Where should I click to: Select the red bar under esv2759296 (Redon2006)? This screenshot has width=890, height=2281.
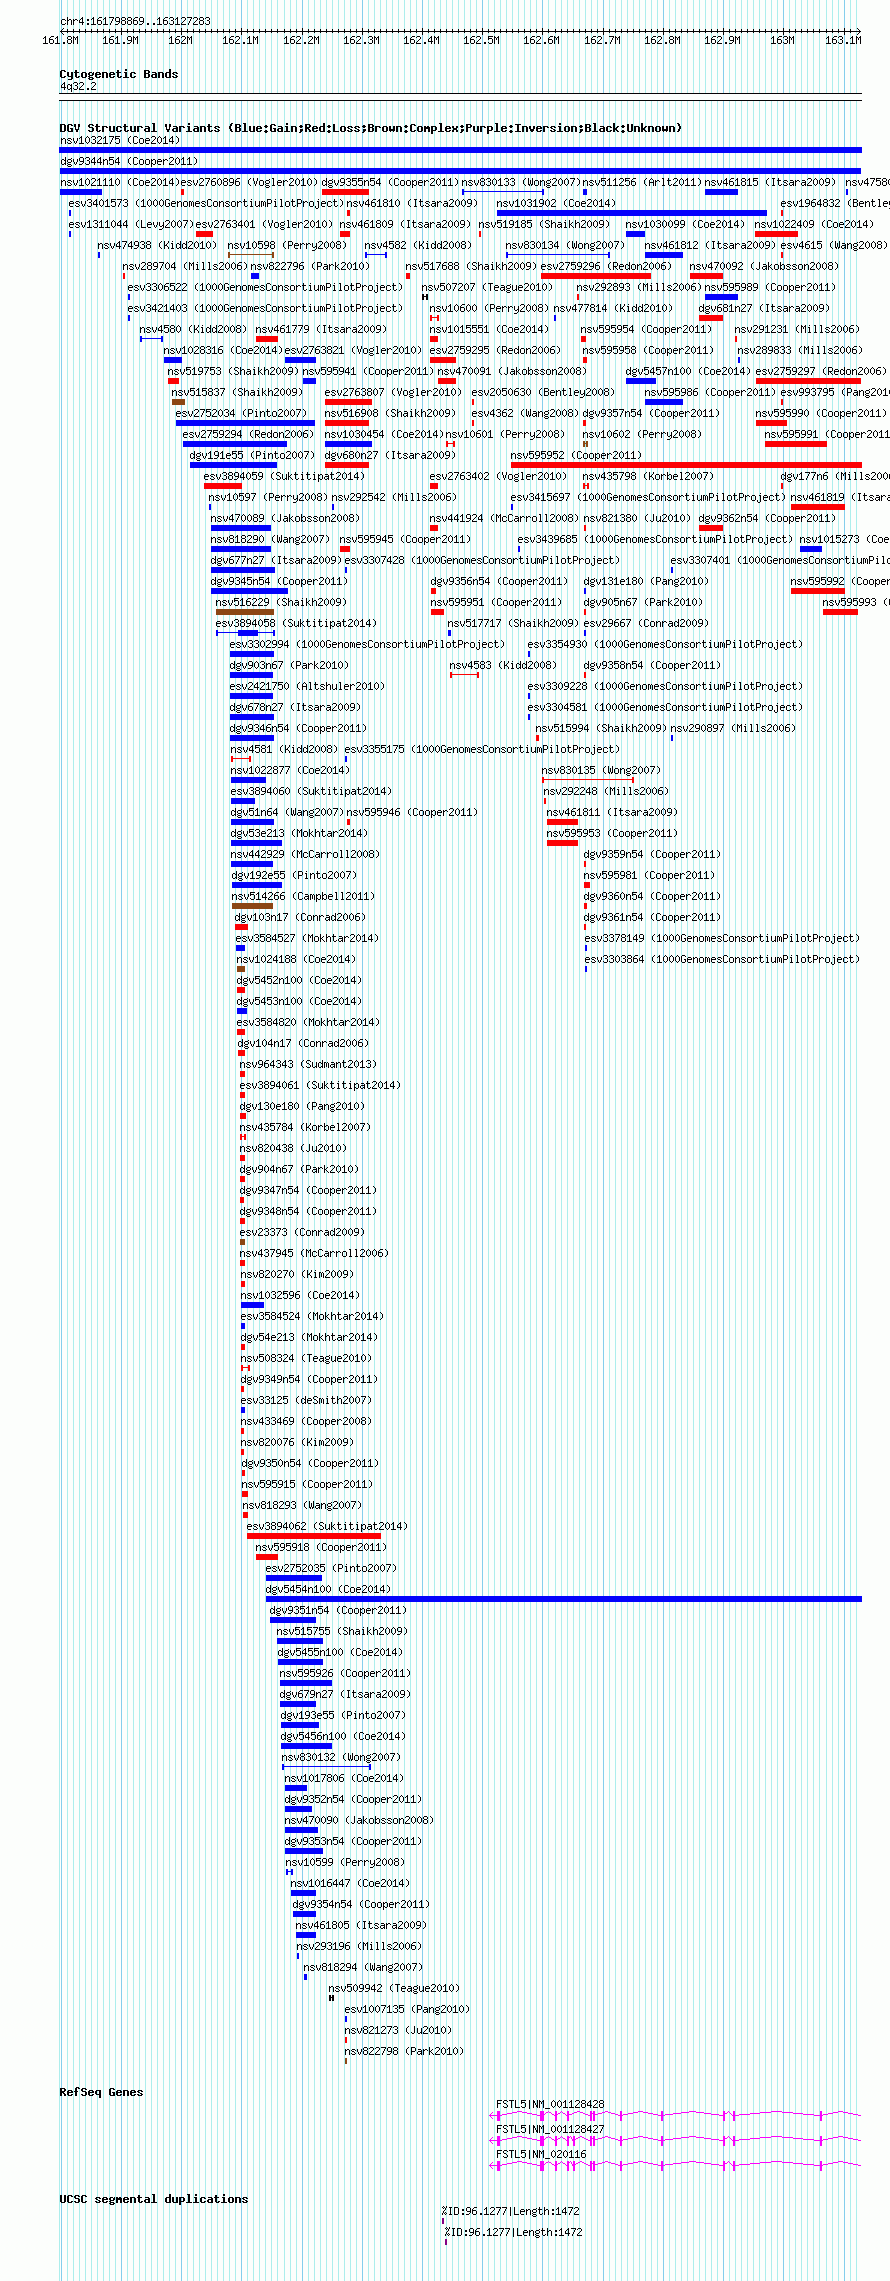[596, 276]
